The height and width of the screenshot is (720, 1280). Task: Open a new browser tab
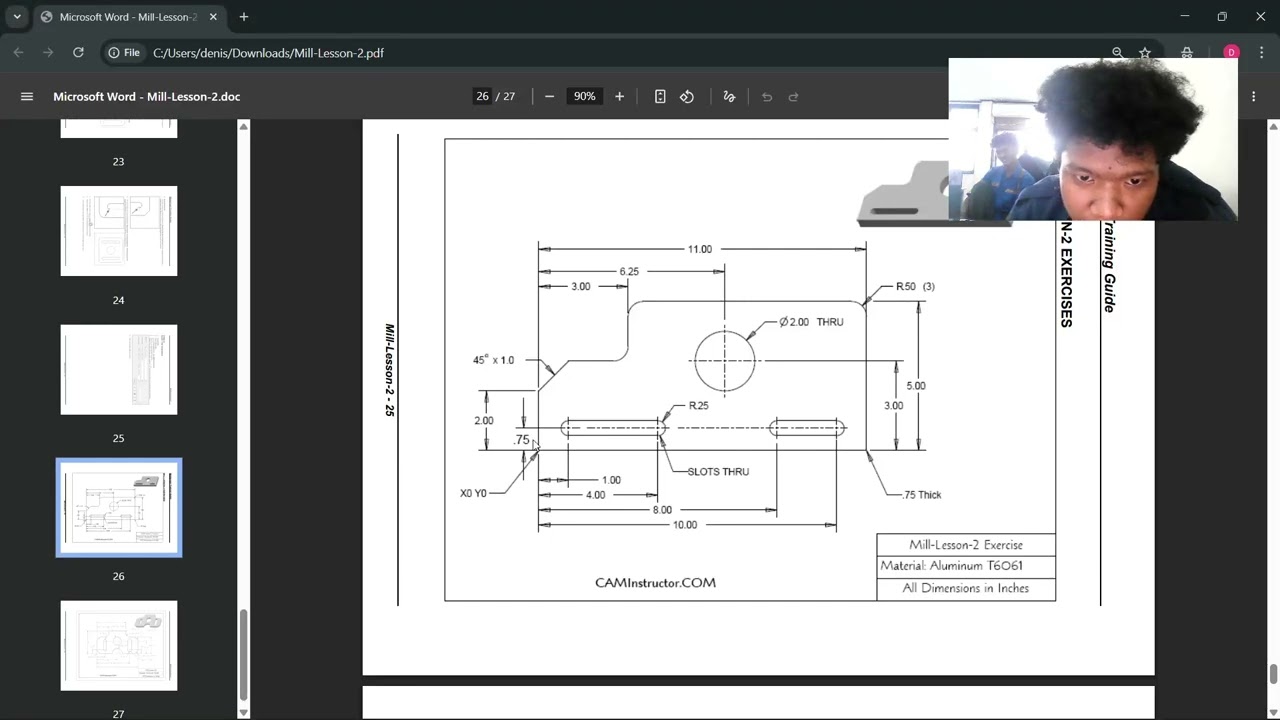(x=244, y=17)
